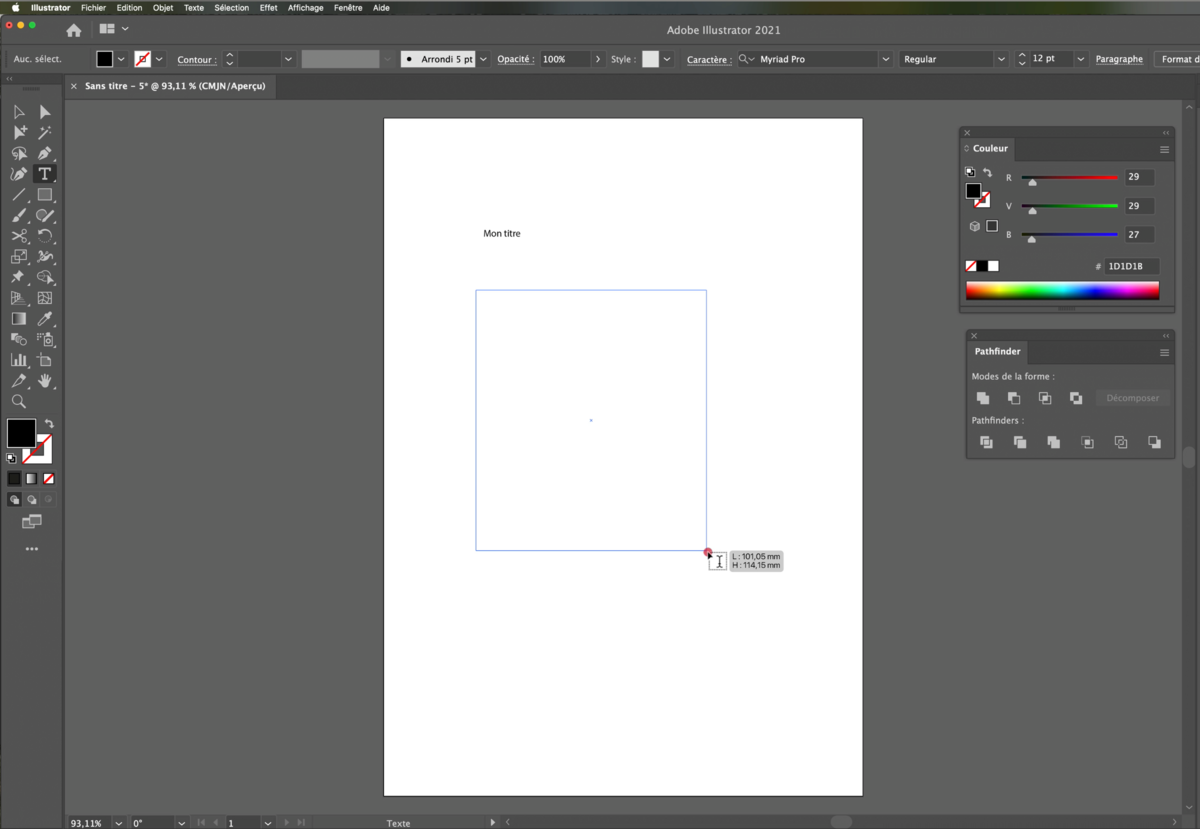Go to the Home screen icon

[x=74, y=30]
